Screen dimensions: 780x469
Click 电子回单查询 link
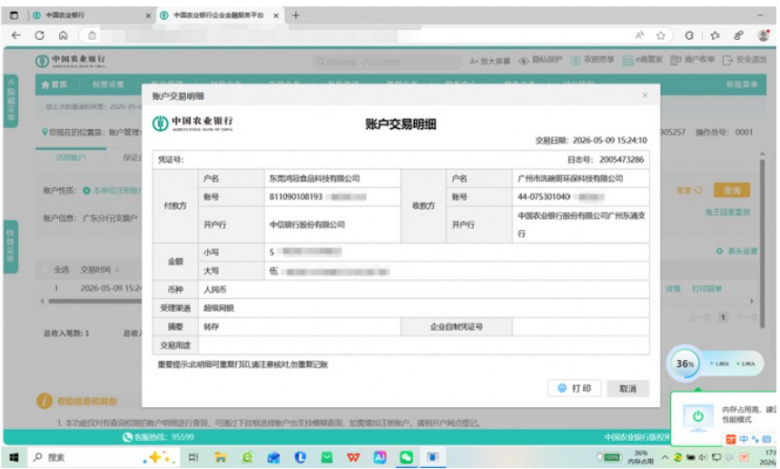click(727, 212)
